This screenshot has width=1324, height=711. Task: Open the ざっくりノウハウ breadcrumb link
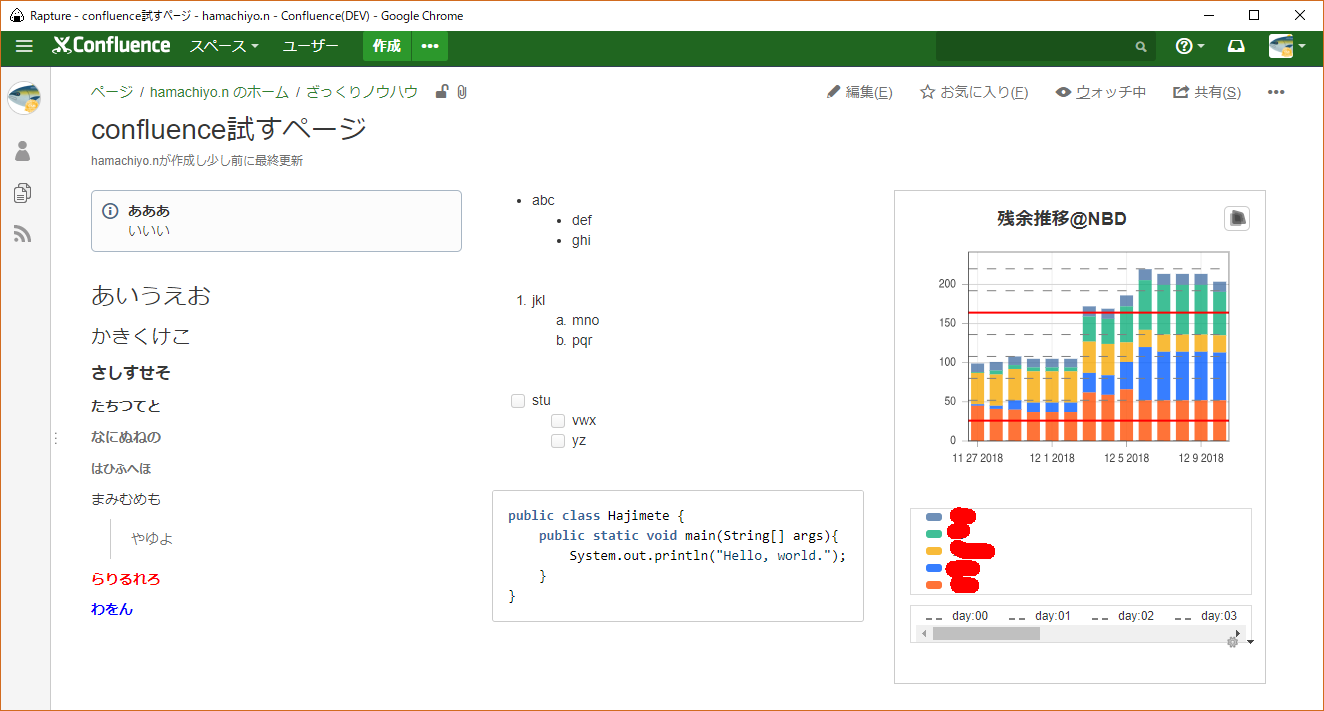(362, 92)
